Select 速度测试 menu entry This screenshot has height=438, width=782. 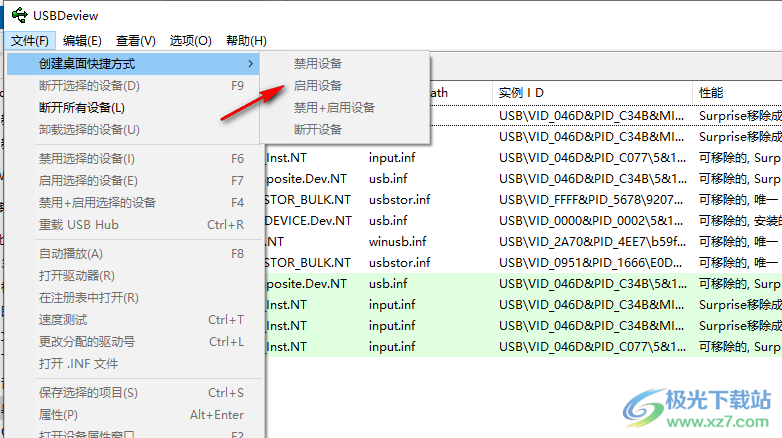[133, 320]
